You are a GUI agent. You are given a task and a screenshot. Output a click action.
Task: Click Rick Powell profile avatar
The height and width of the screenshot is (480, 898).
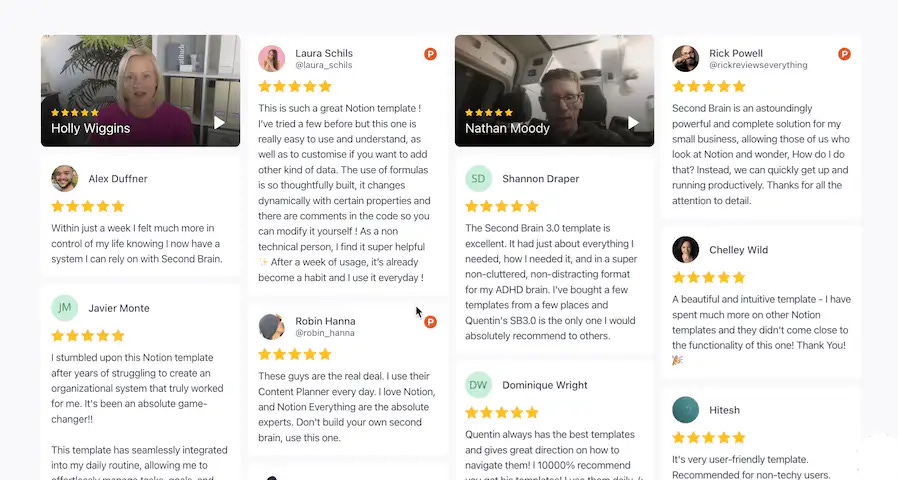(686, 58)
